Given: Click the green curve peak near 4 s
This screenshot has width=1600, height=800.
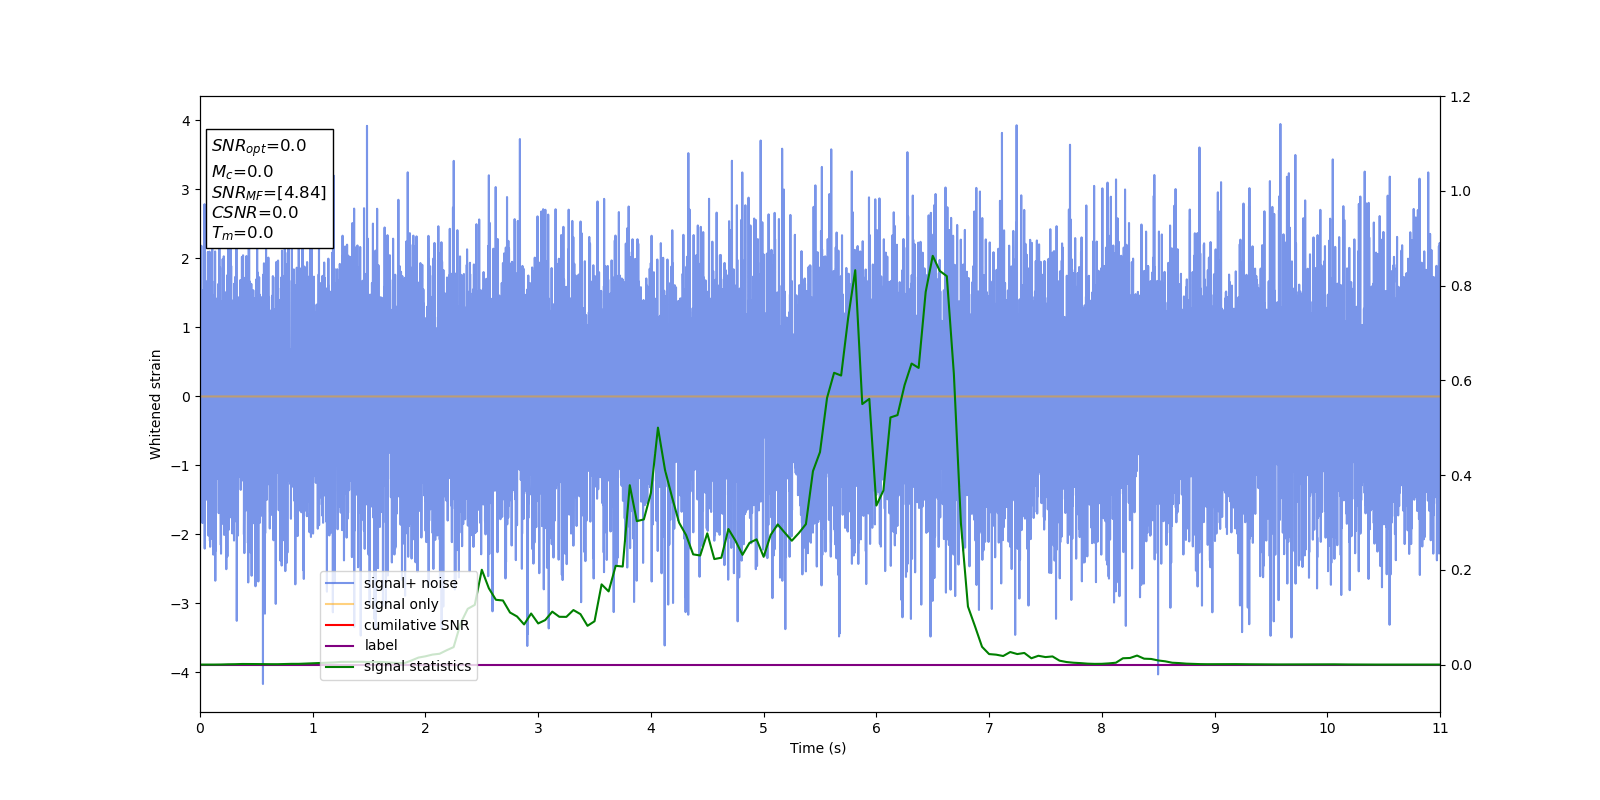Looking at the screenshot, I should pyautogui.click(x=658, y=428).
